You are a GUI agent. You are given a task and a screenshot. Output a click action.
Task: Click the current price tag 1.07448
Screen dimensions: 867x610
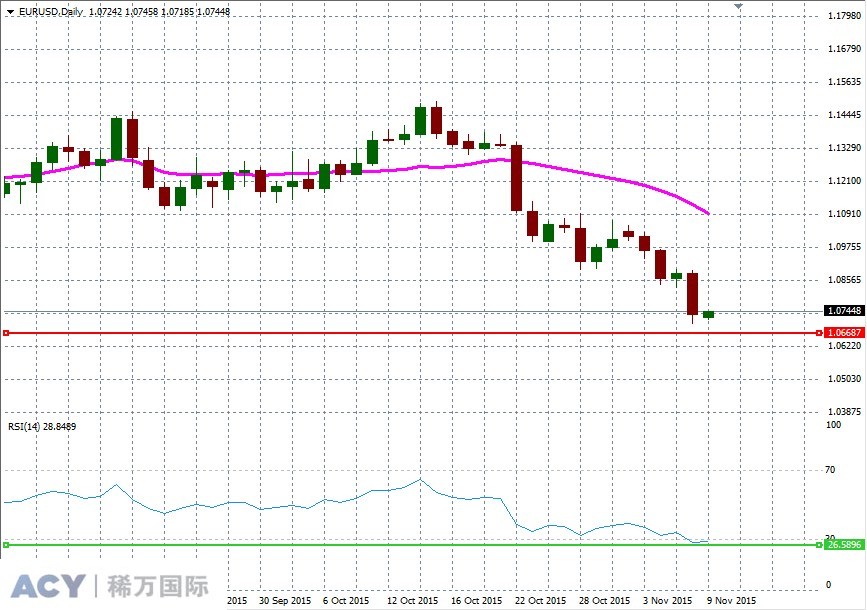843,310
